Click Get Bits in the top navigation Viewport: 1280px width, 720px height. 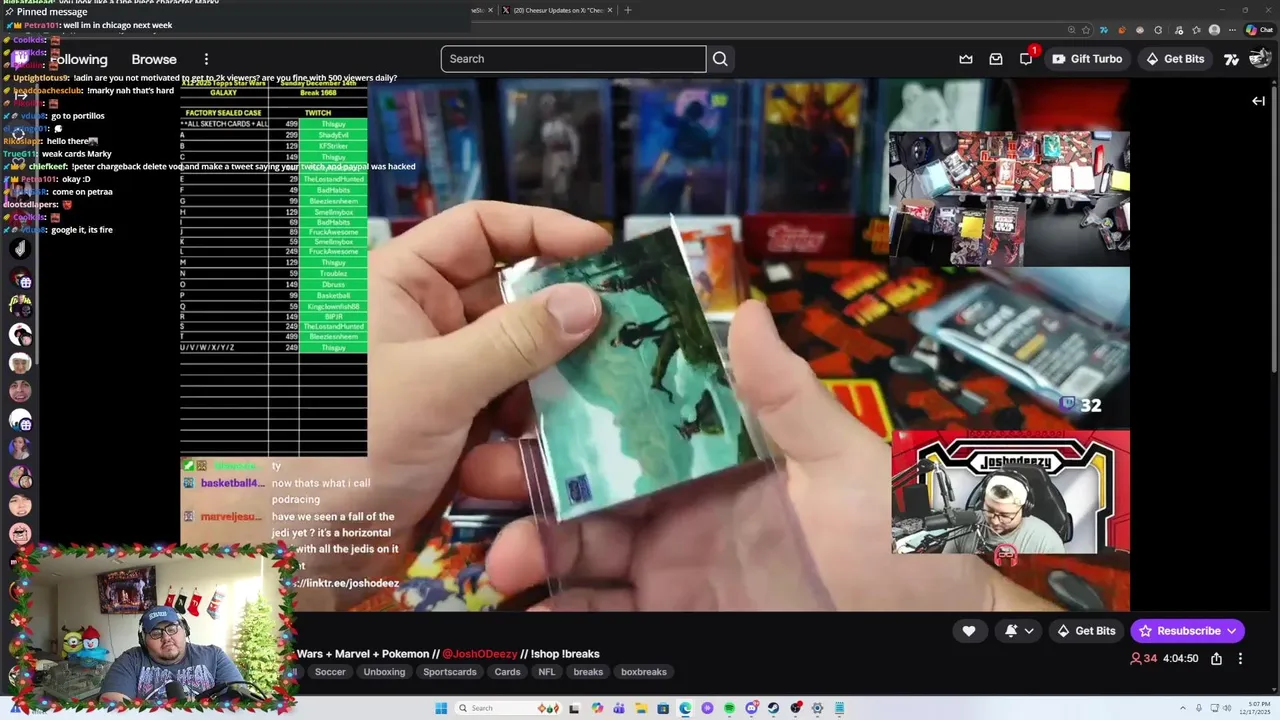(1175, 59)
